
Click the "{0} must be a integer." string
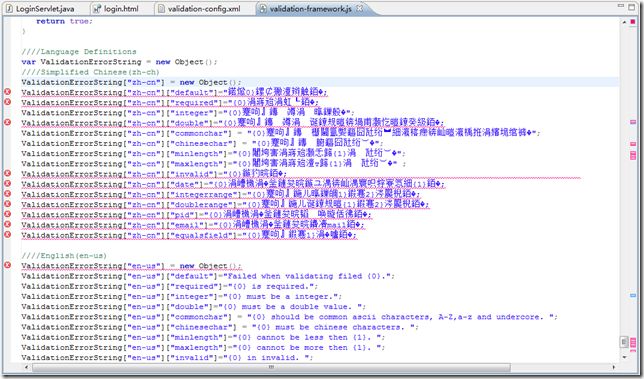click(x=281, y=296)
